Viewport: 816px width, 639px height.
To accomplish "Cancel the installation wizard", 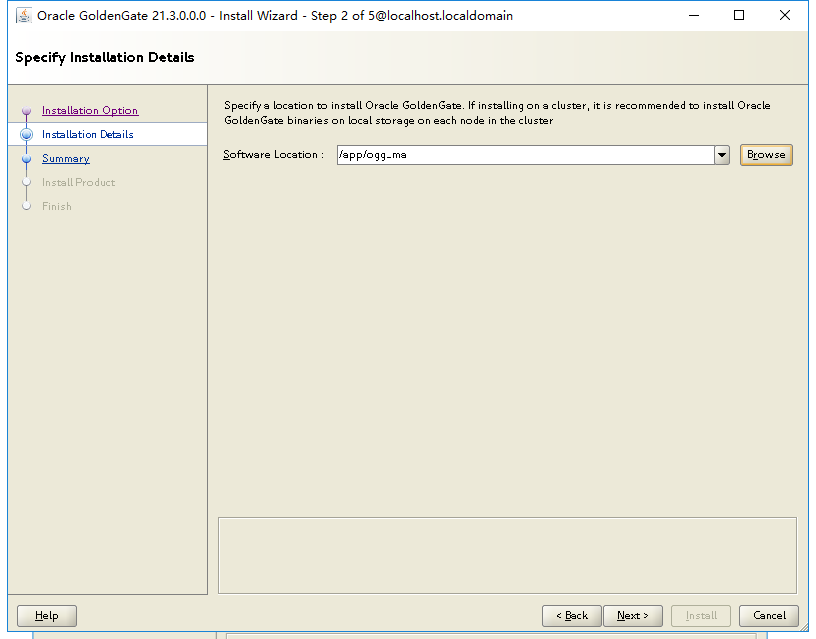I will point(769,616).
